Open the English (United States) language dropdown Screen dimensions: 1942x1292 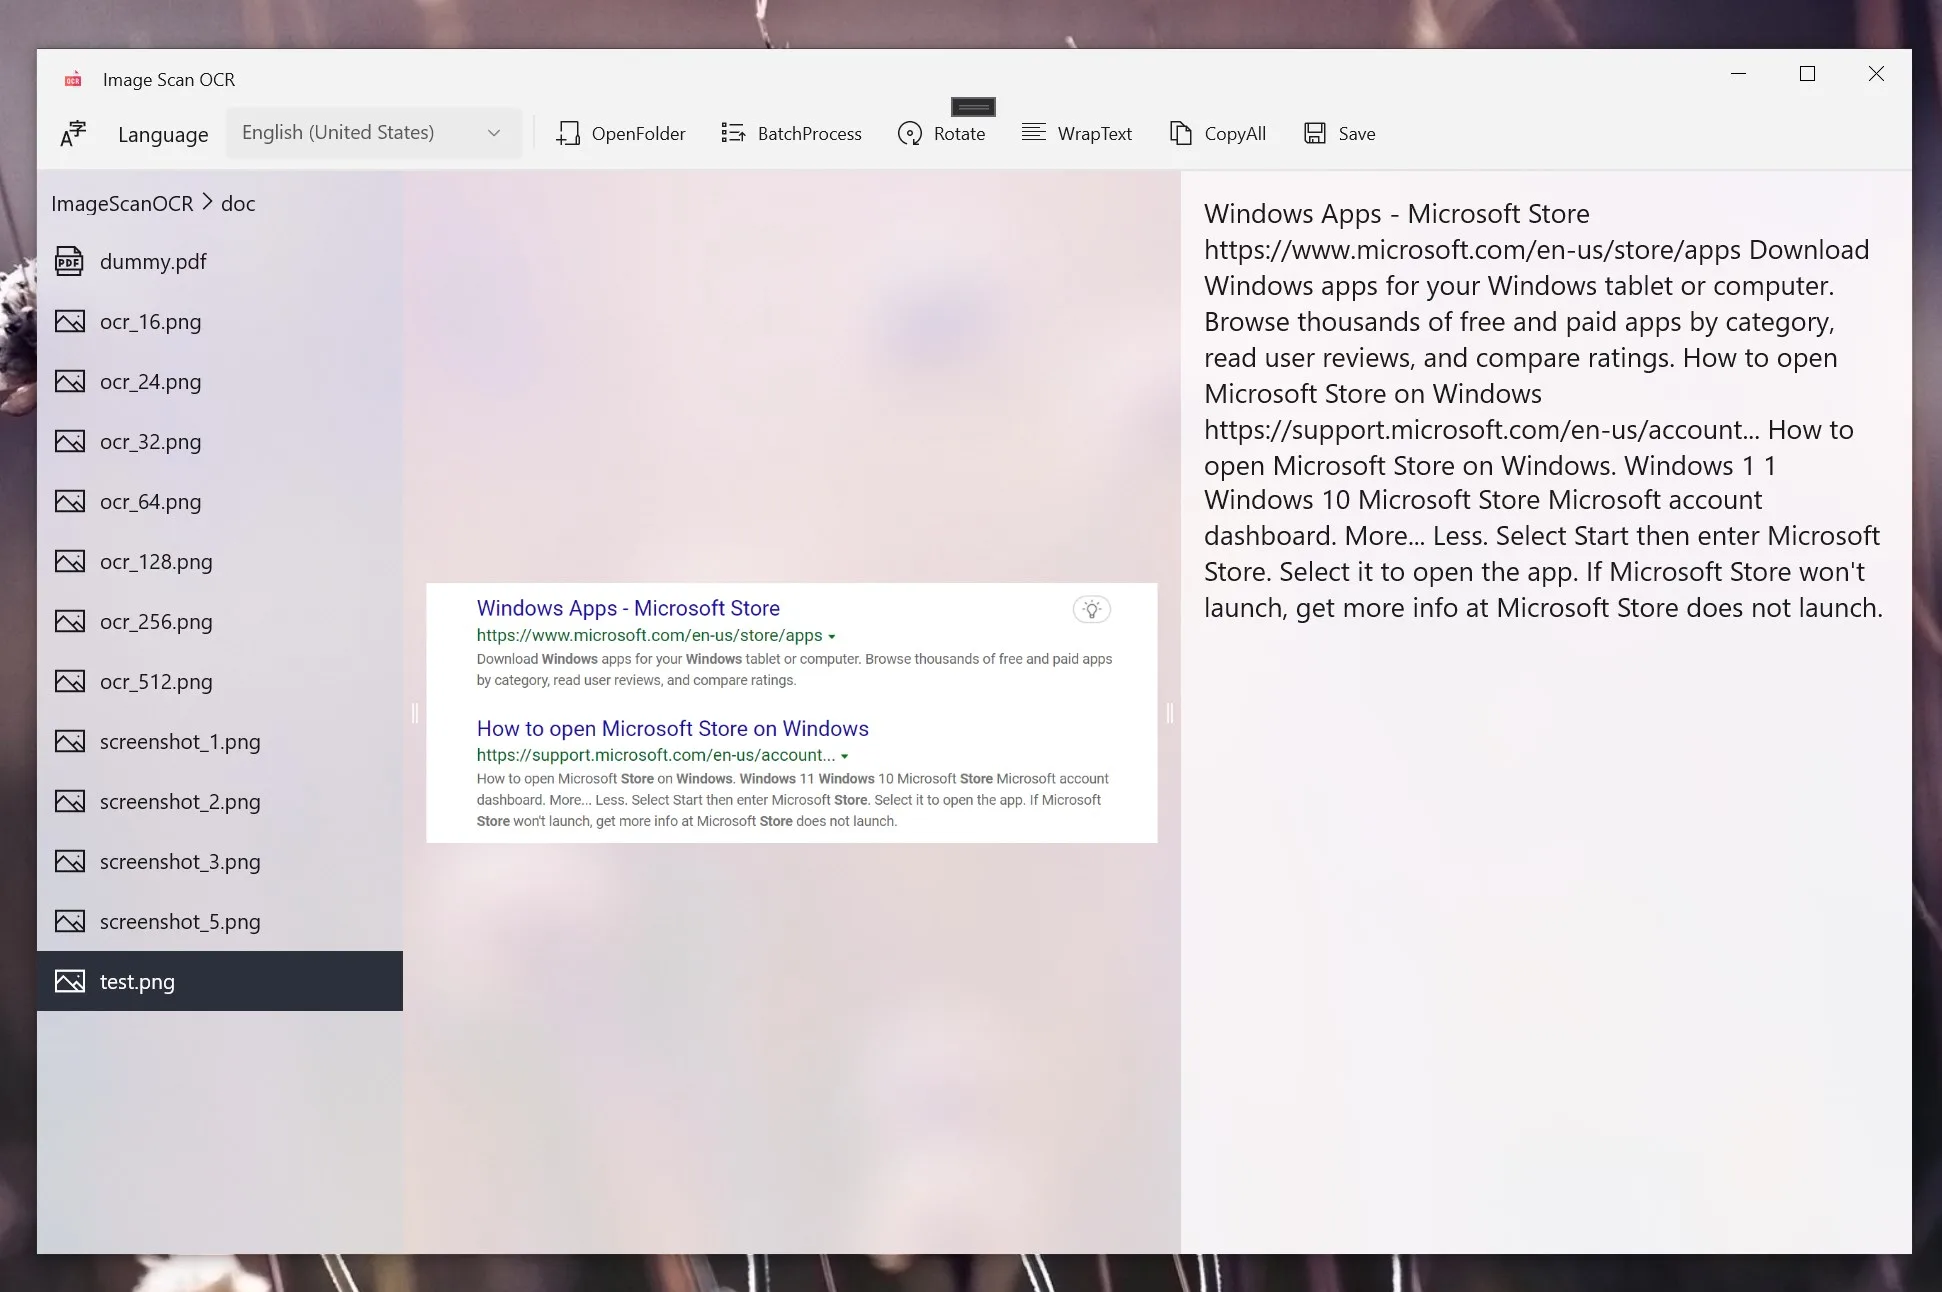(x=373, y=133)
